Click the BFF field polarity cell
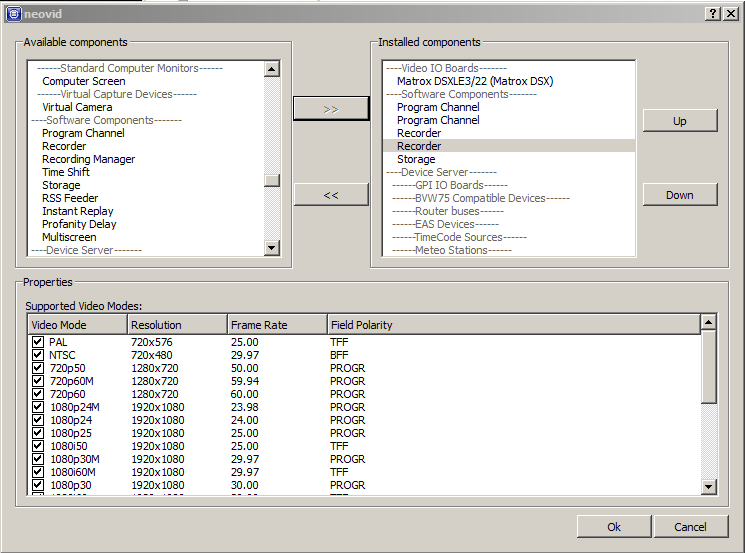 [339, 355]
